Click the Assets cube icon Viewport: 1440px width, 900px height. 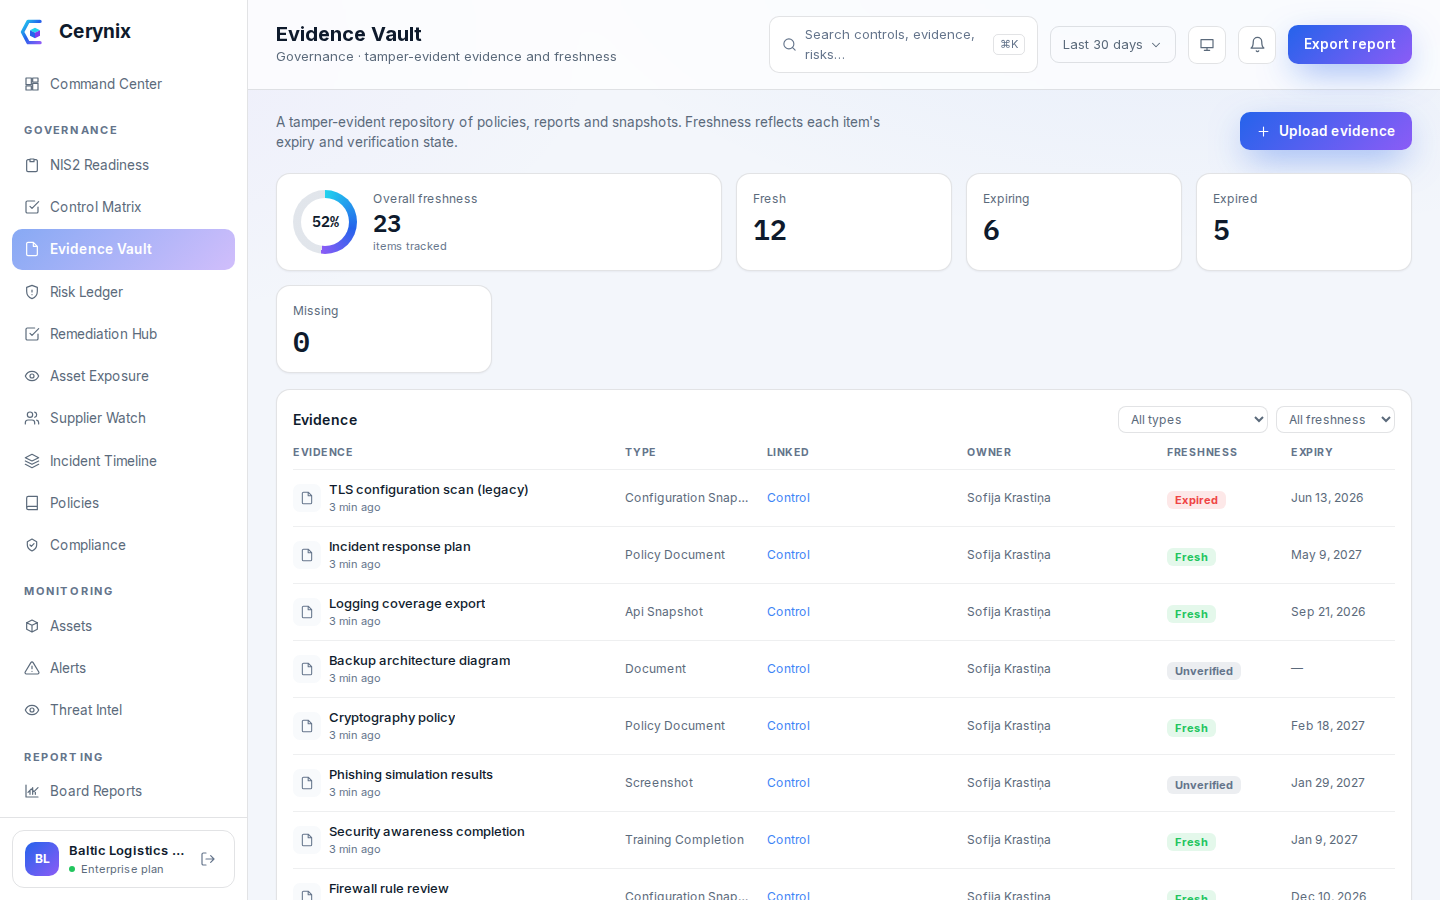pos(32,626)
